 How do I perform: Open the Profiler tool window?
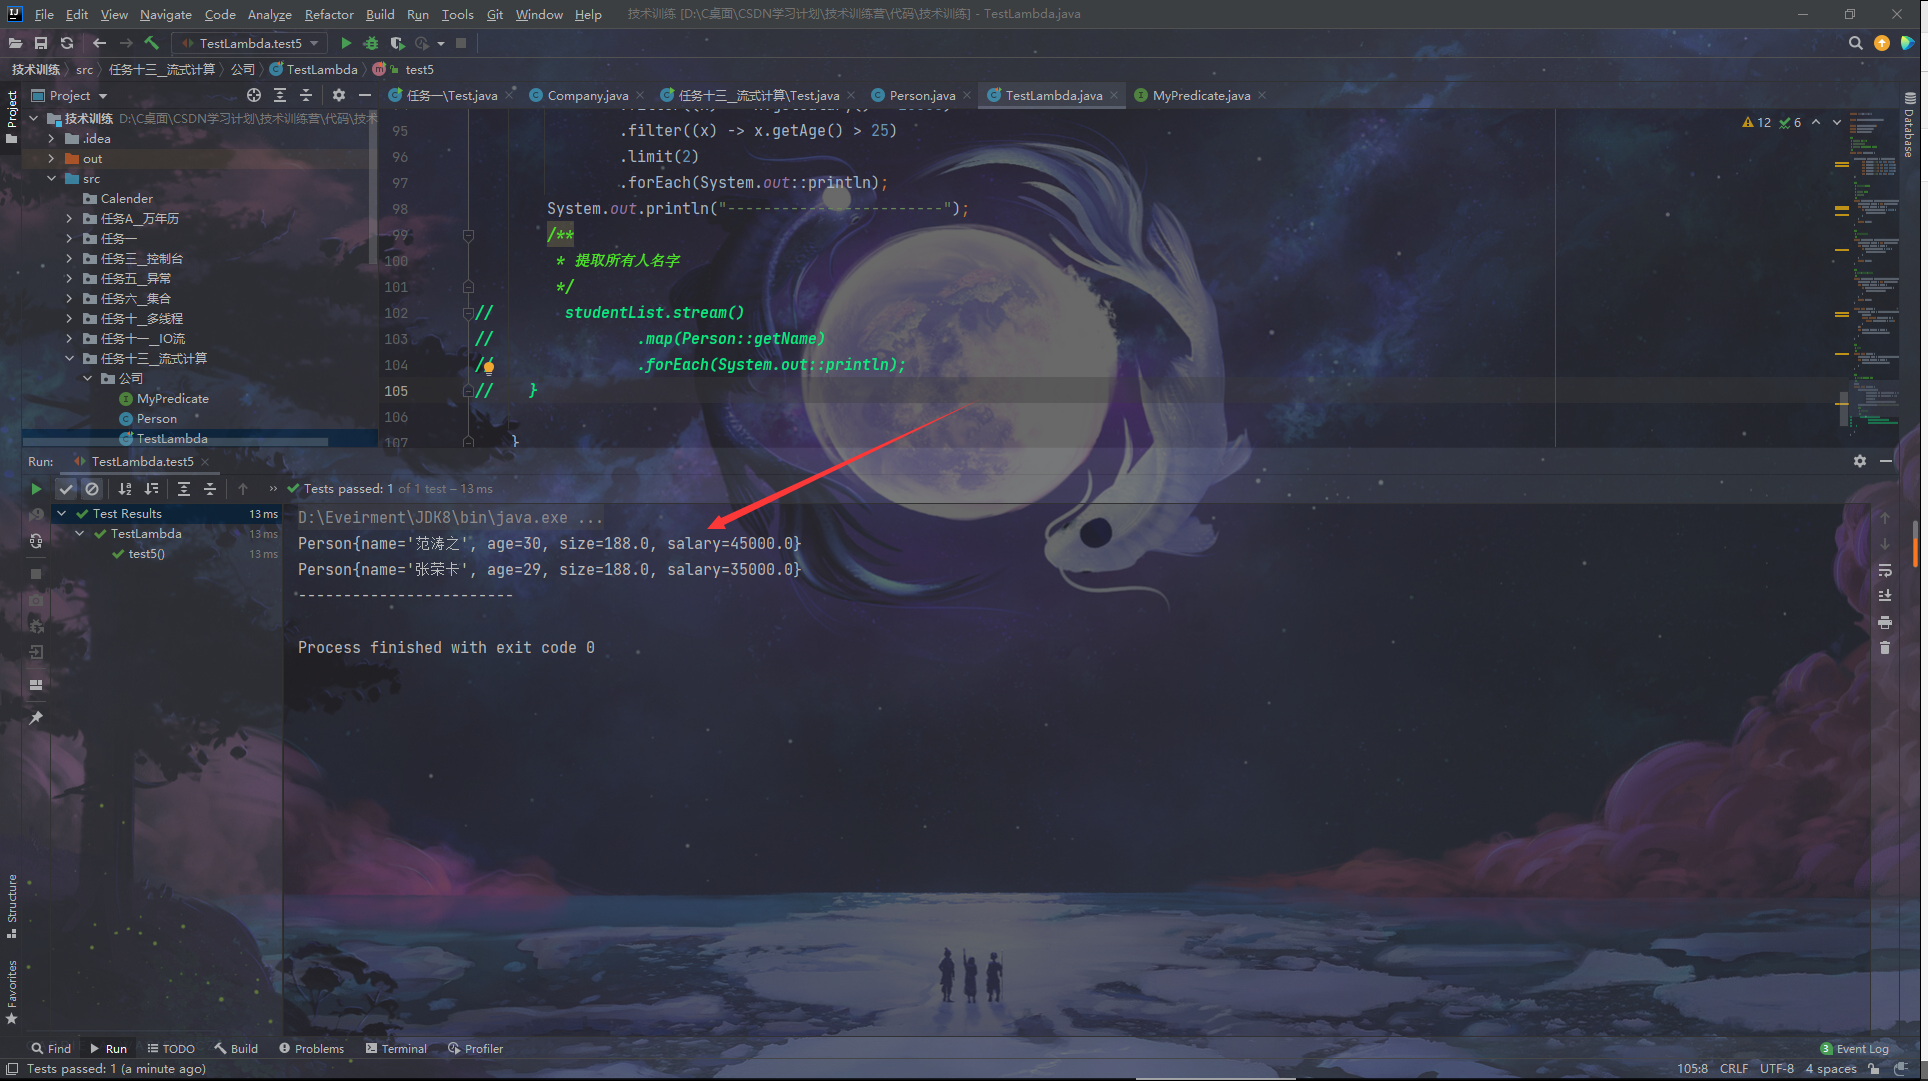point(475,1049)
